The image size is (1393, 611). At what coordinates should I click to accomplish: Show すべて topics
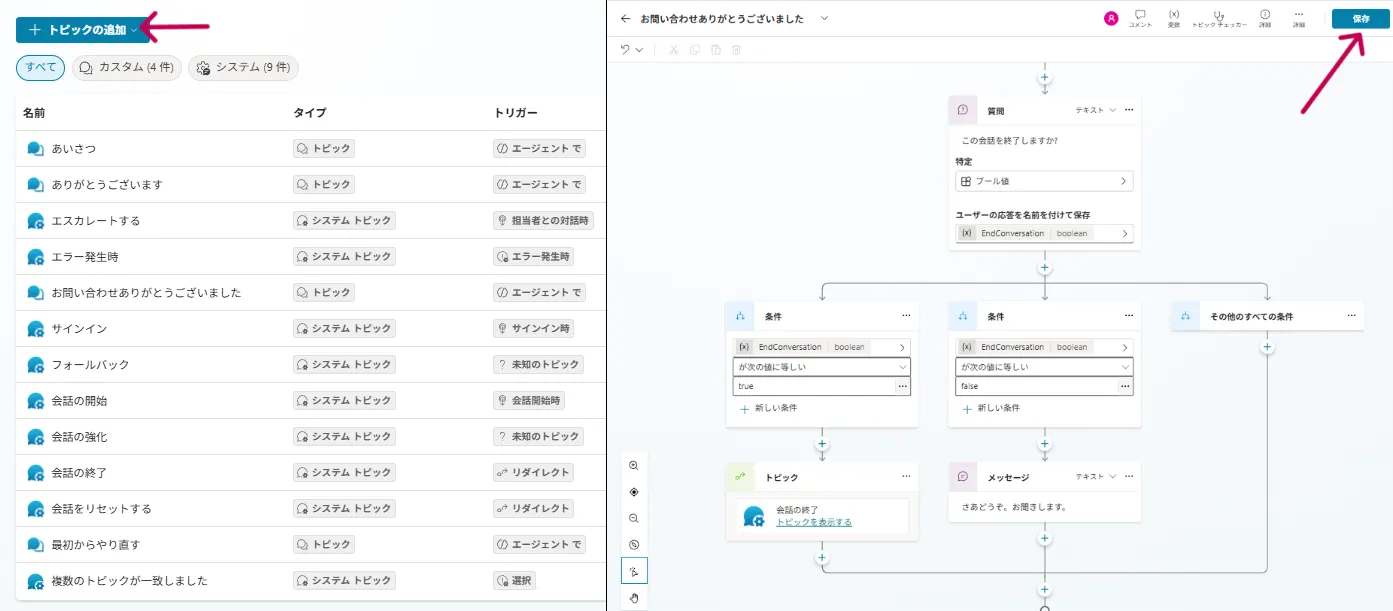39,67
